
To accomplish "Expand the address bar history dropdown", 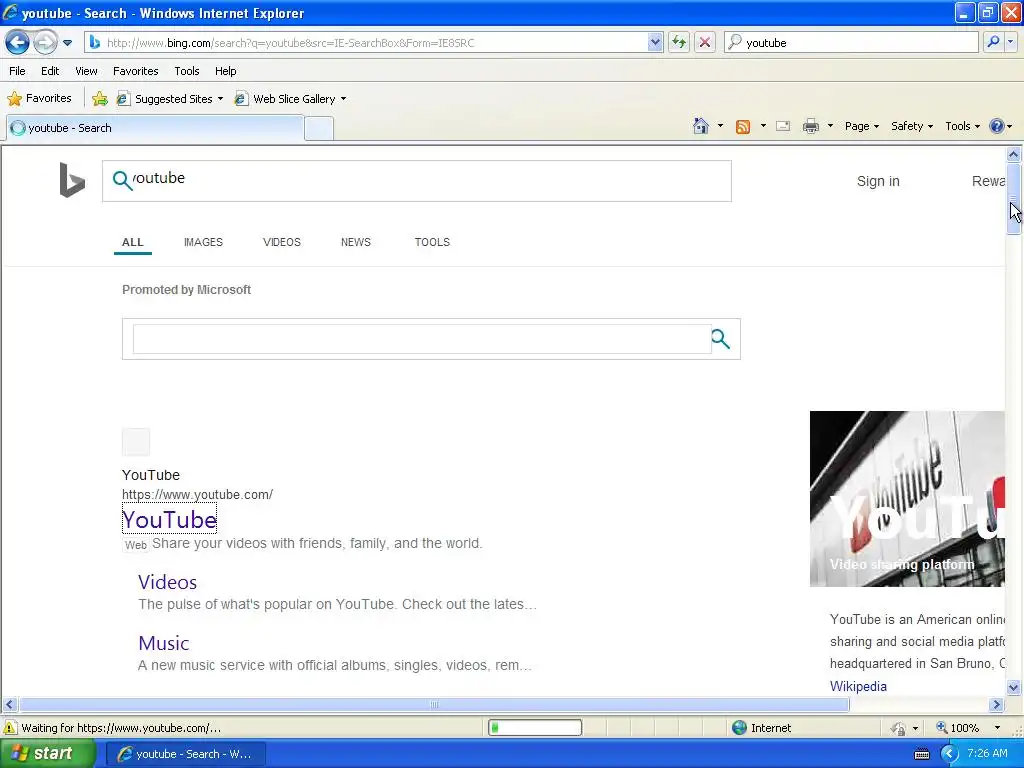I will [655, 43].
